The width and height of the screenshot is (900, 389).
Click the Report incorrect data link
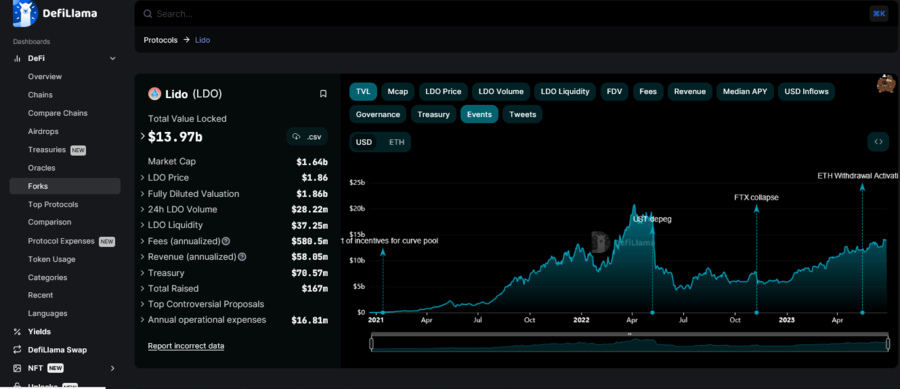coord(186,346)
